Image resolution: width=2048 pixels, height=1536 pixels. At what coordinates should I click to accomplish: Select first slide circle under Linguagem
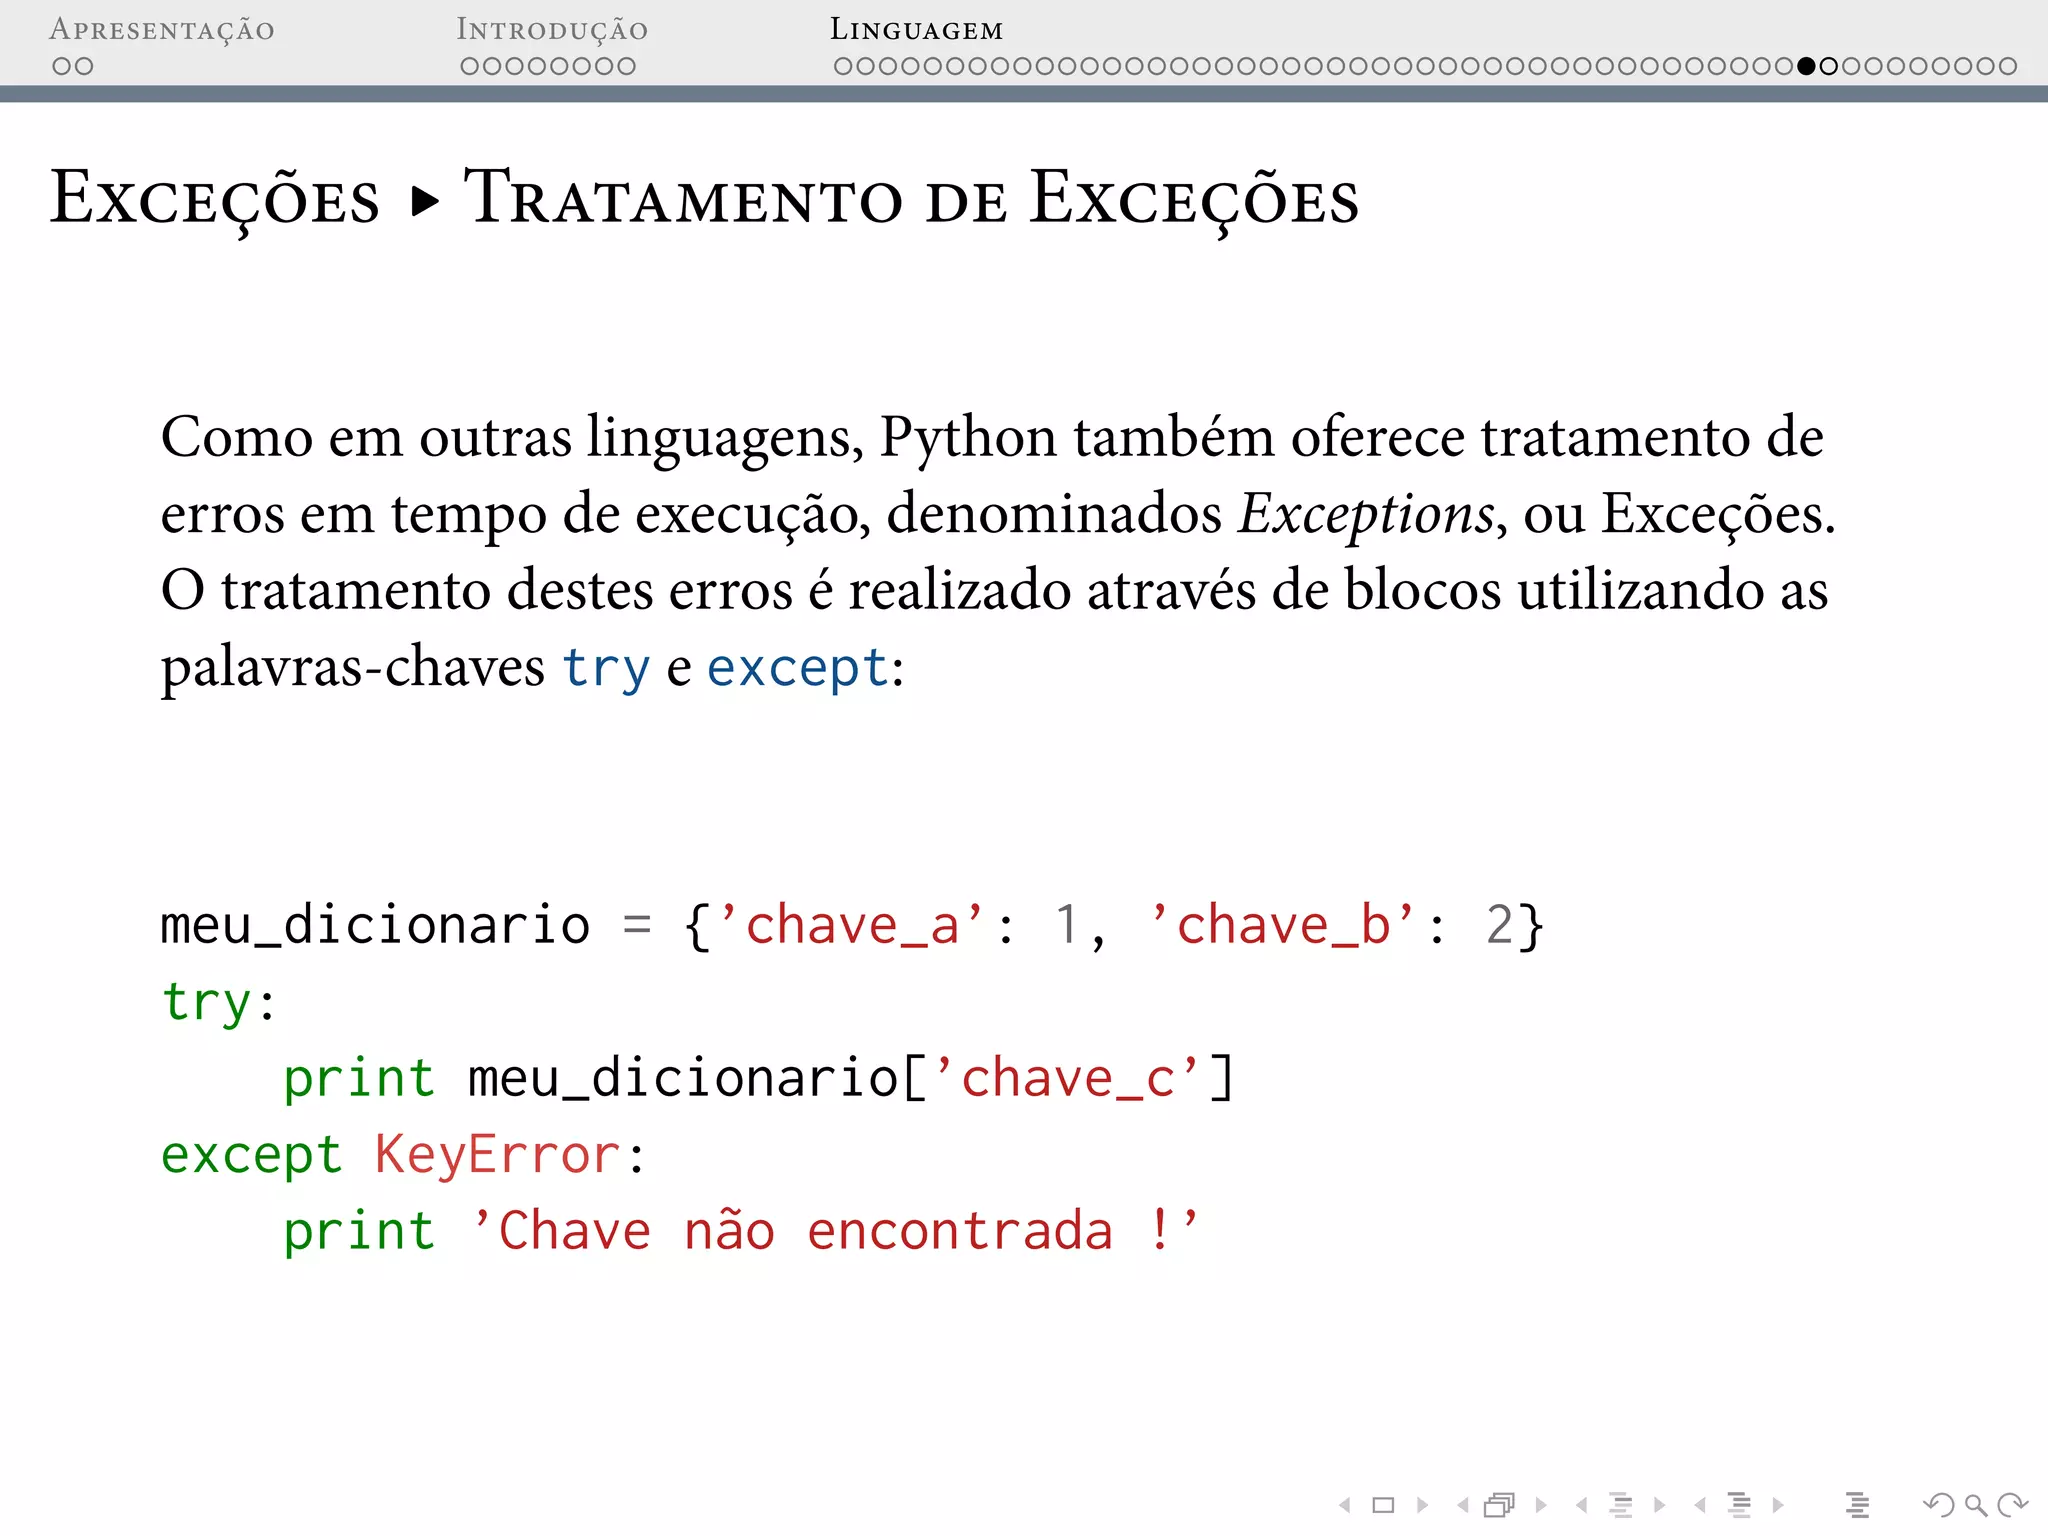coord(843,66)
